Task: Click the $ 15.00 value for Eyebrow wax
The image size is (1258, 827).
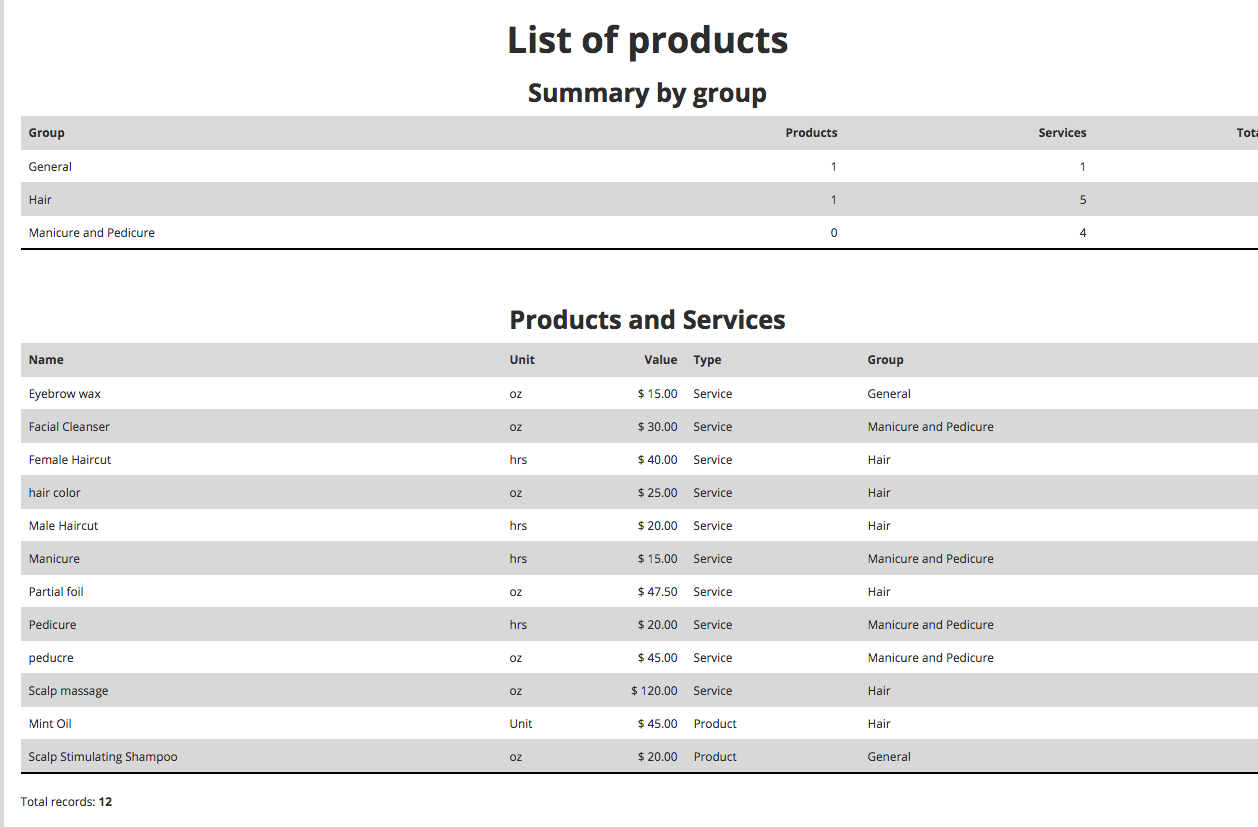Action: point(658,394)
